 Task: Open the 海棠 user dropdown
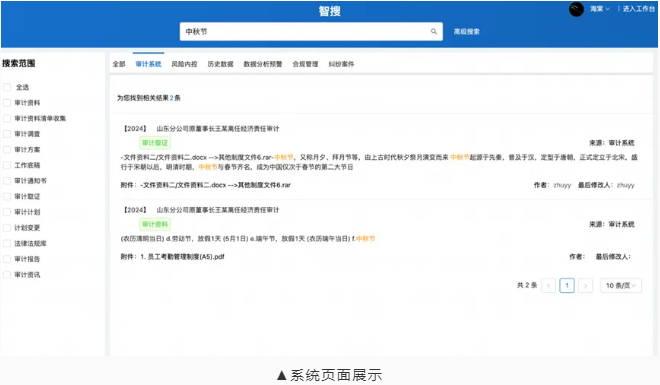599,9
